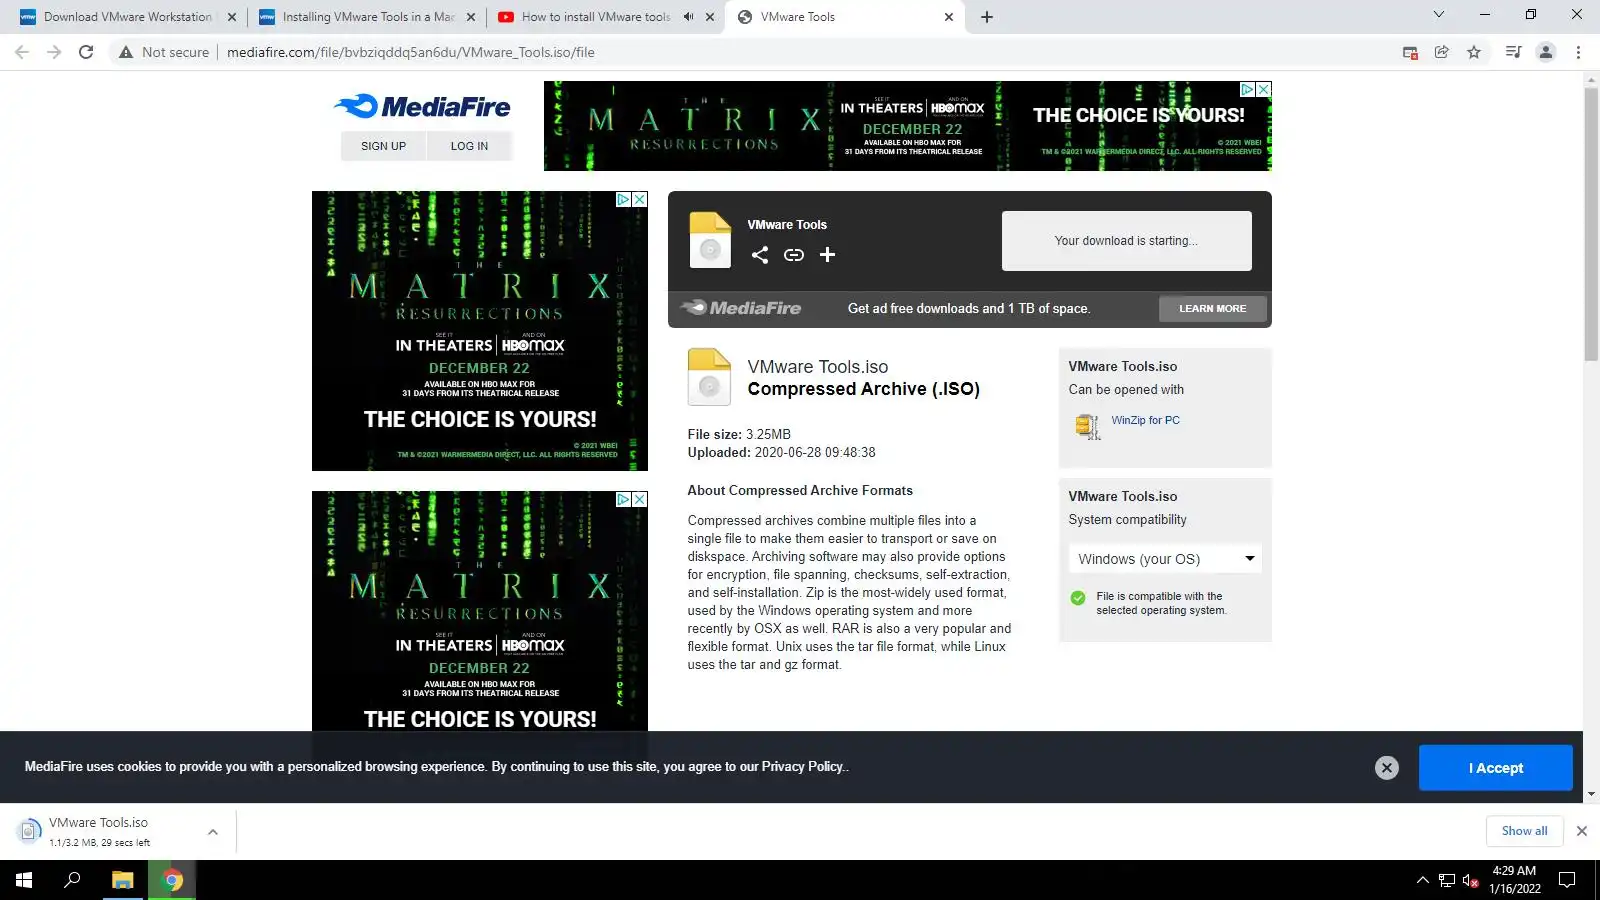This screenshot has height=900, width=1600.
Task: Click the copy link icon under VMware Tools
Action: [x=794, y=255]
